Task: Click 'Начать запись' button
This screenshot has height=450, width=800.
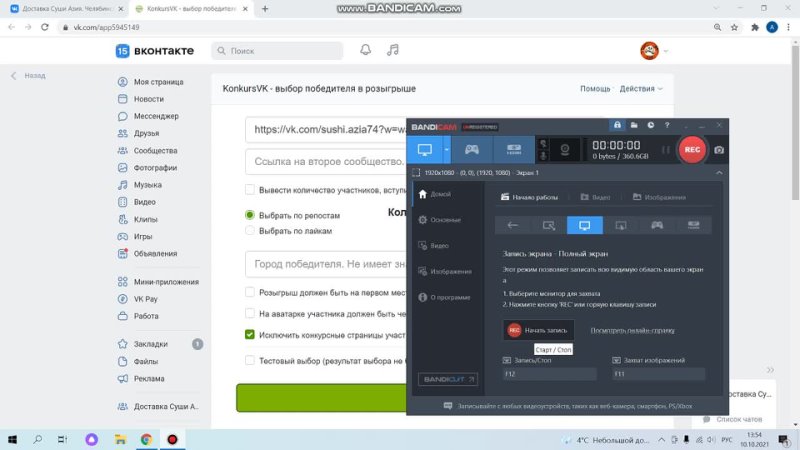Action: [538, 330]
